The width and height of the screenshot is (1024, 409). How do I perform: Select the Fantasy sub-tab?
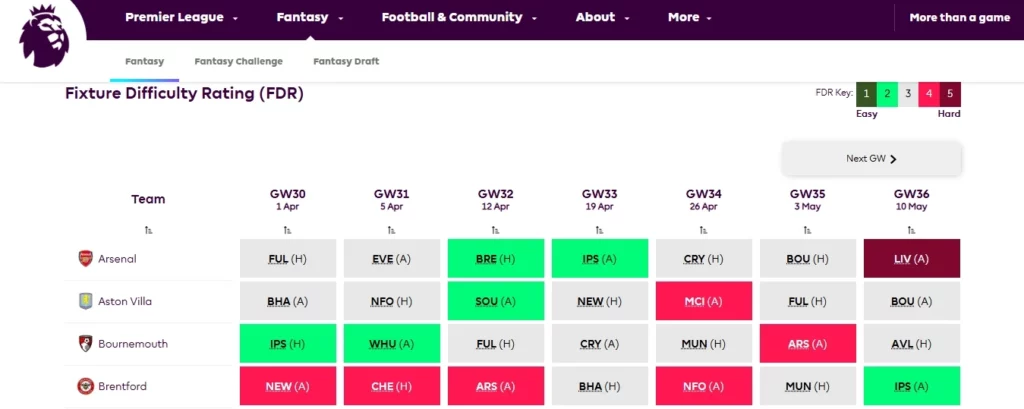tap(144, 61)
